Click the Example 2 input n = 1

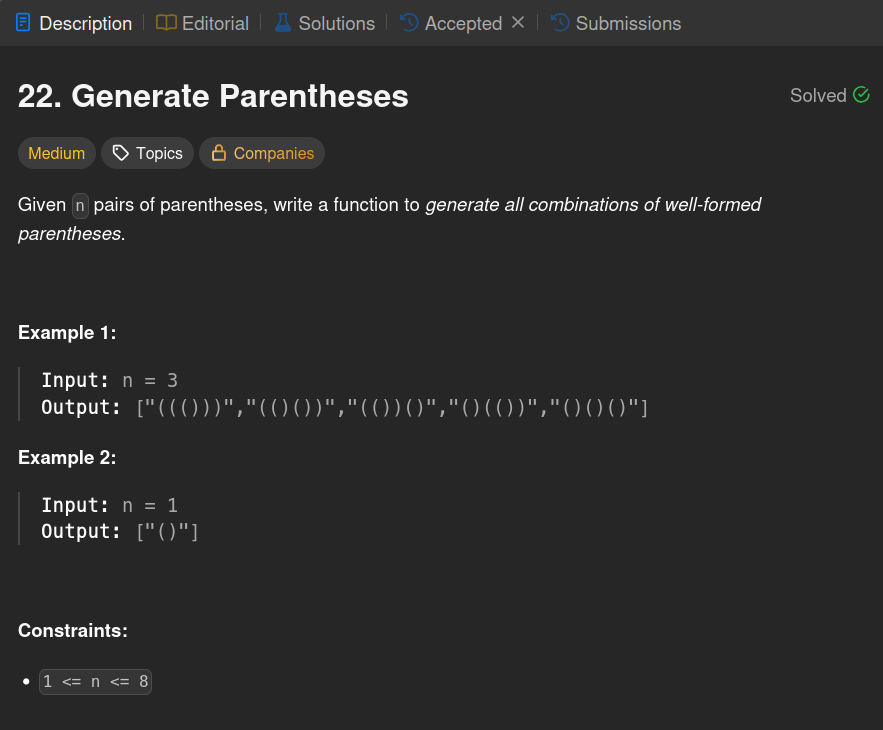(150, 505)
